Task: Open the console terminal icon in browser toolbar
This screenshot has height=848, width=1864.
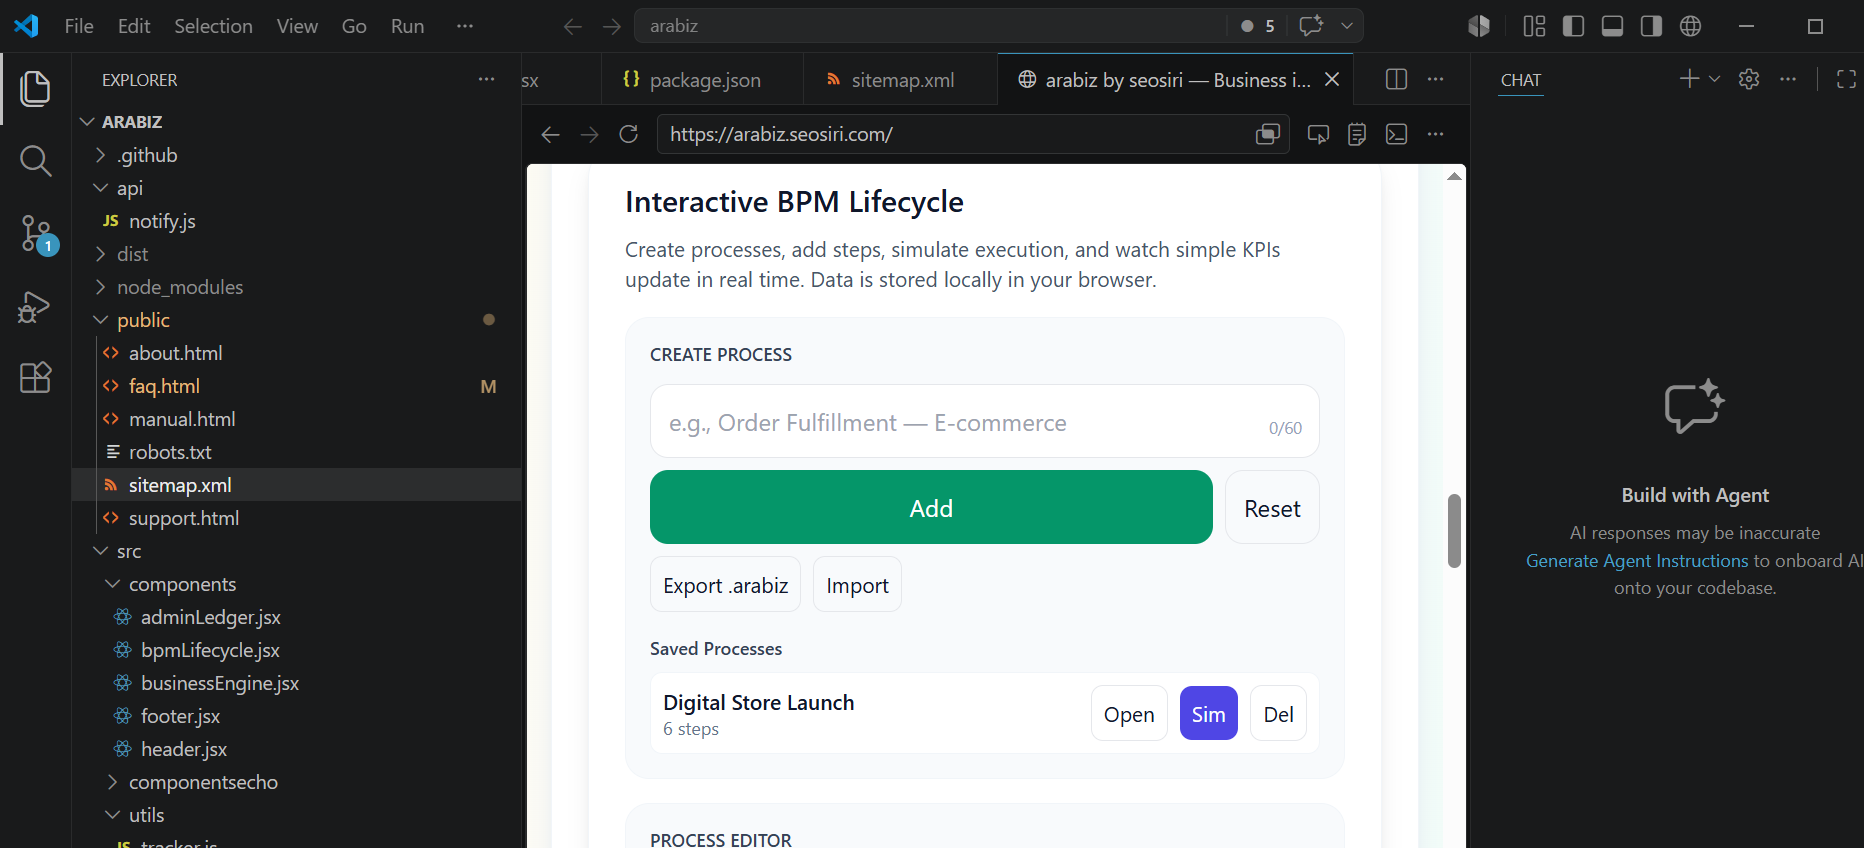Action: (x=1396, y=134)
